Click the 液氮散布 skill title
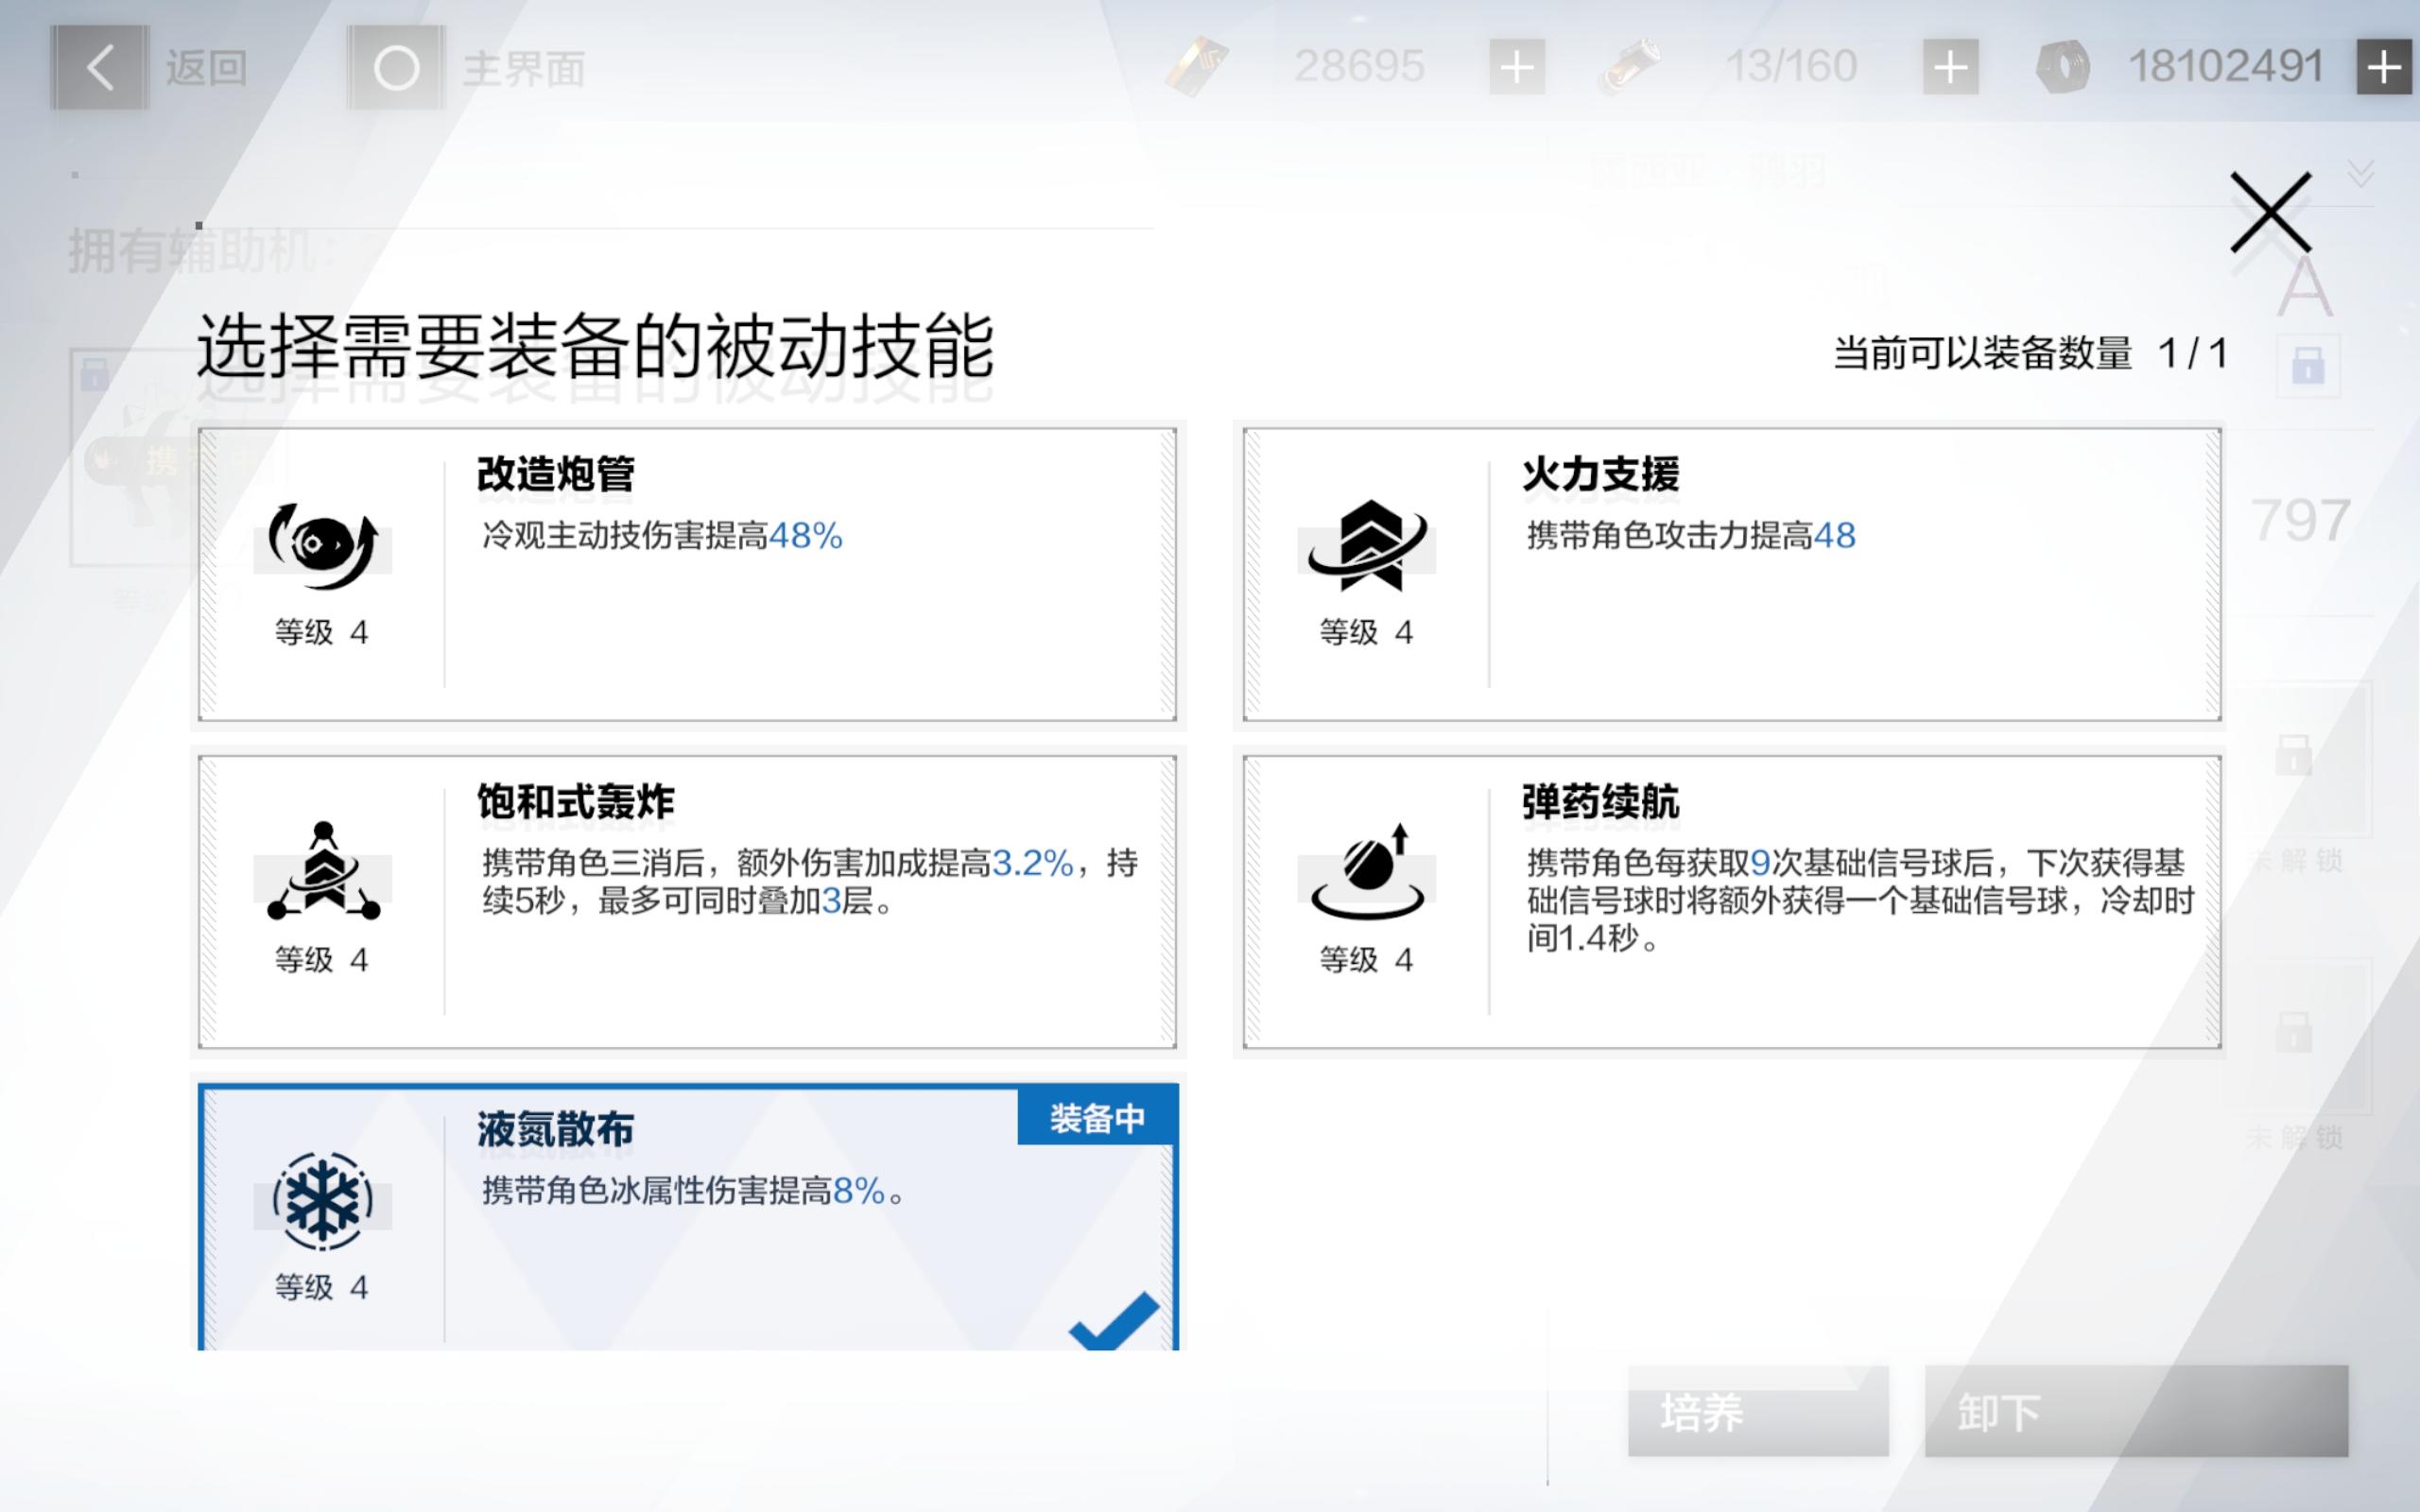 click(556, 1130)
